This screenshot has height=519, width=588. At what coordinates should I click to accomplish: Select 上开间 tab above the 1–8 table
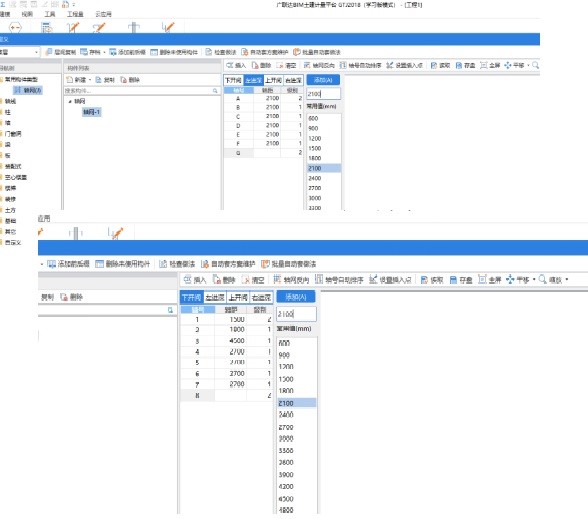238,297
